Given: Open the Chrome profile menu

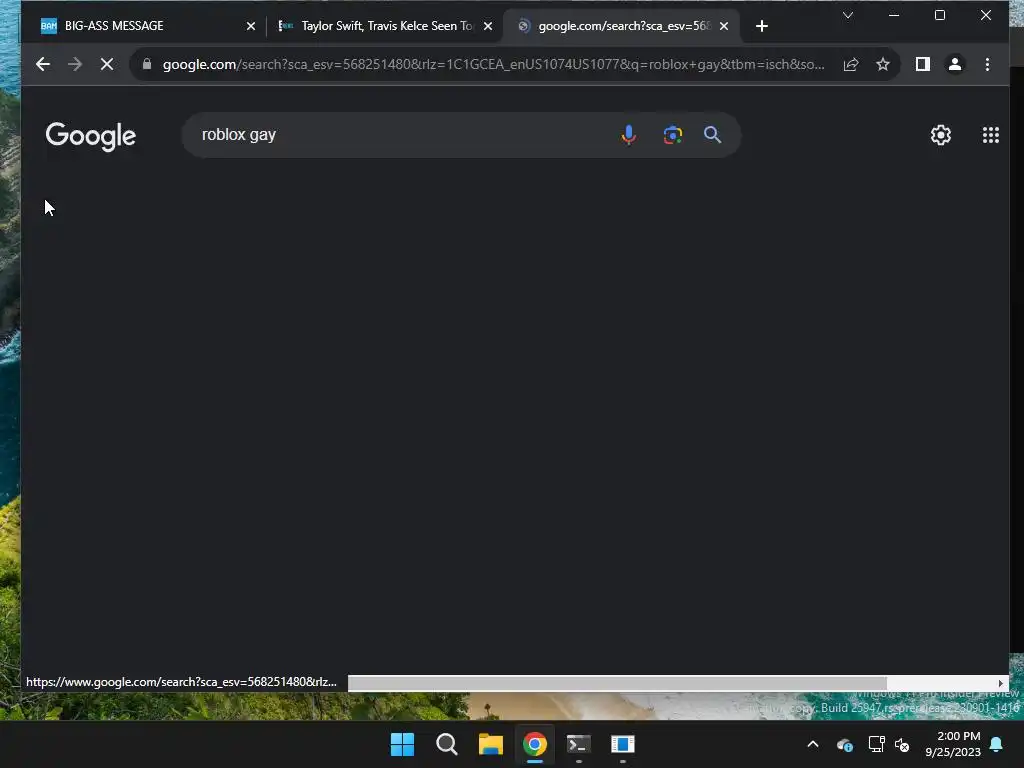Looking at the screenshot, I should (955, 64).
